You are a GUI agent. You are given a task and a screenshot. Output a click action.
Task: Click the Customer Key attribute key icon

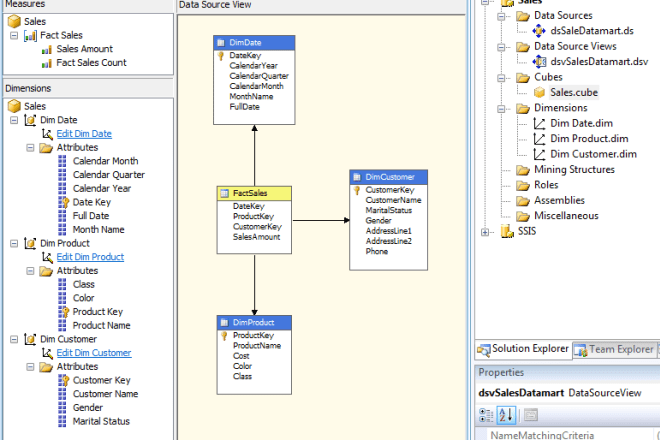coord(63,381)
